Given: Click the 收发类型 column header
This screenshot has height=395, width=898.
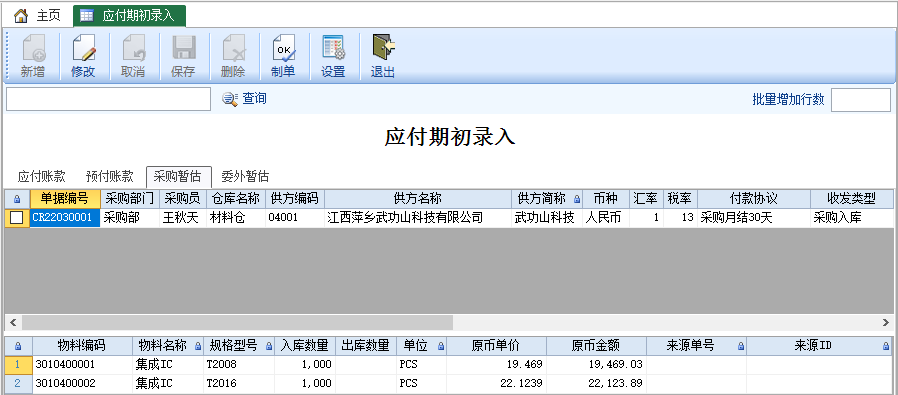Looking at the screenshot, I should point(852,199).
